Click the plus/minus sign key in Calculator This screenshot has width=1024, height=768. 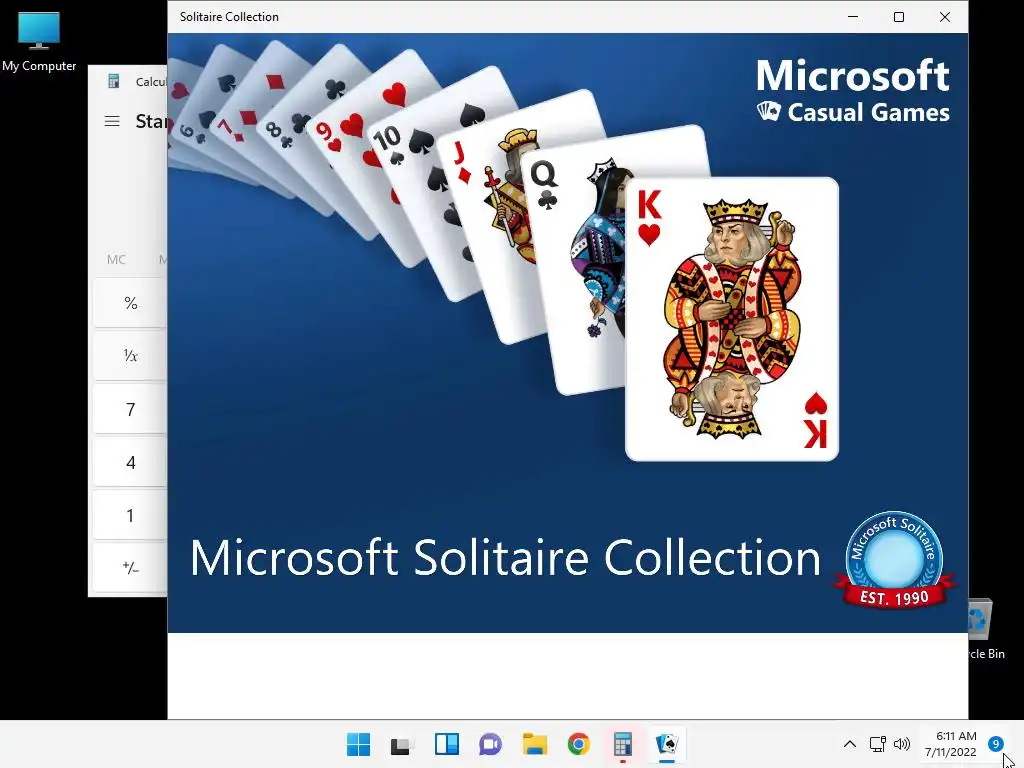pyautogui.click(x=131, y=568)
